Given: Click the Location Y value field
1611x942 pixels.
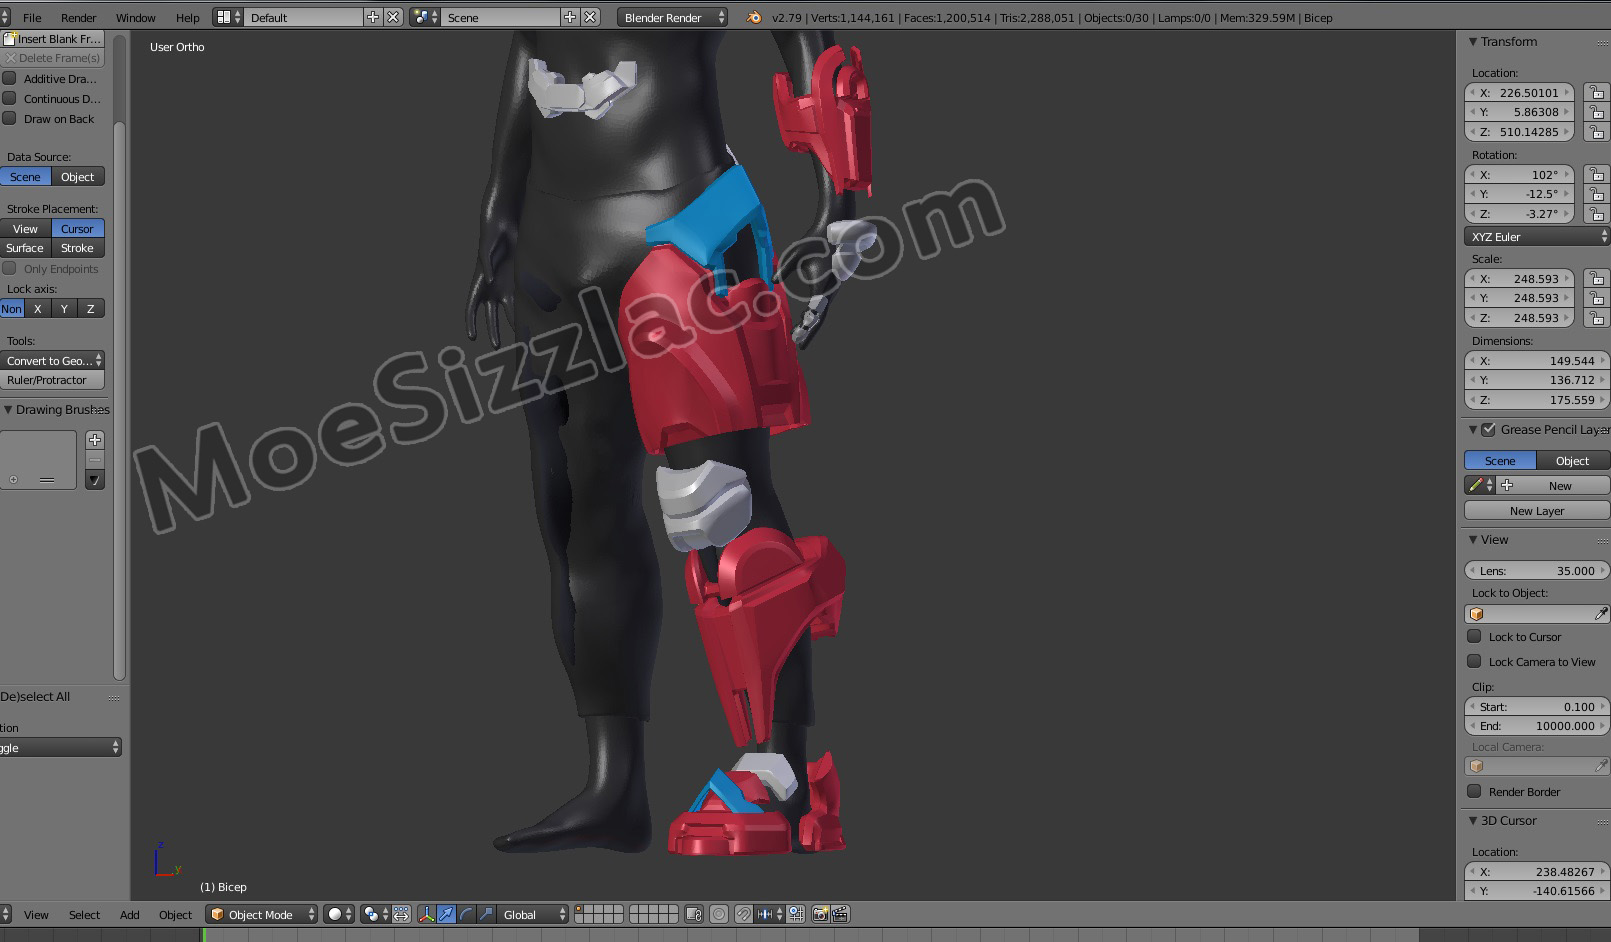Looking at the screenshot, I should click(1520, 112).
